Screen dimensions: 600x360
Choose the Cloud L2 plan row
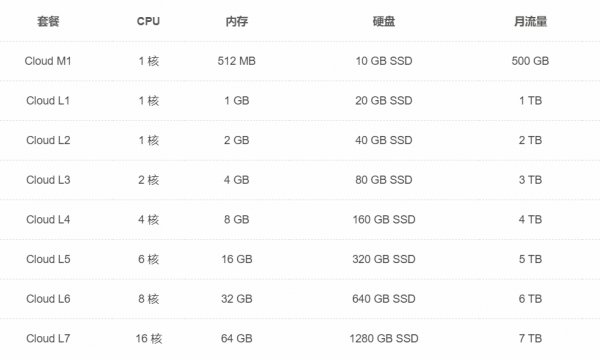[300, 140]
